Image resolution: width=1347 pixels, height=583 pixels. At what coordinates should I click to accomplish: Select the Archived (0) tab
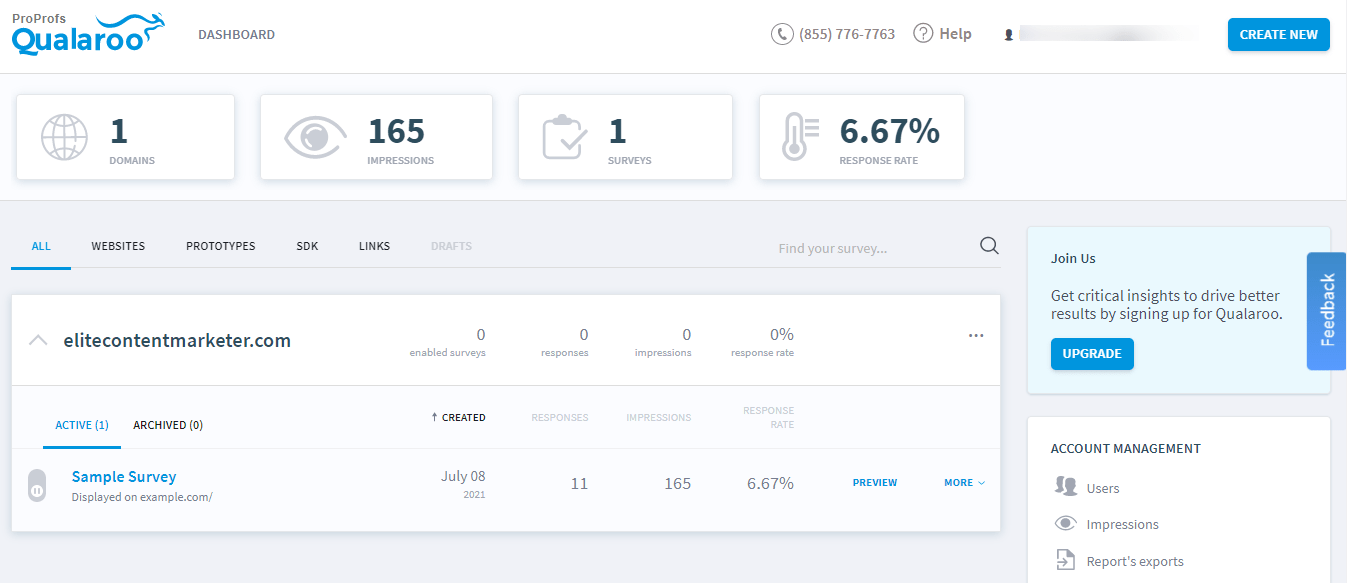click(x=168, y=425)
